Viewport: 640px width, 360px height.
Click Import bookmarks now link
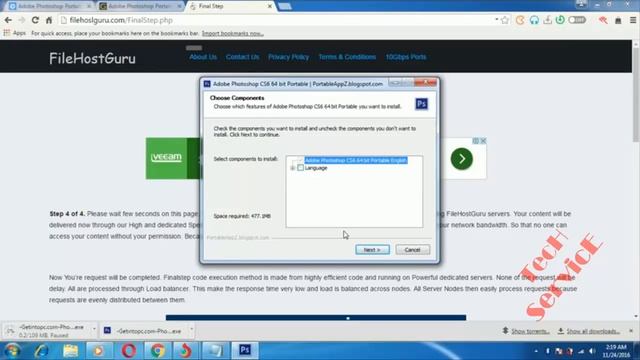click(233, 33)
